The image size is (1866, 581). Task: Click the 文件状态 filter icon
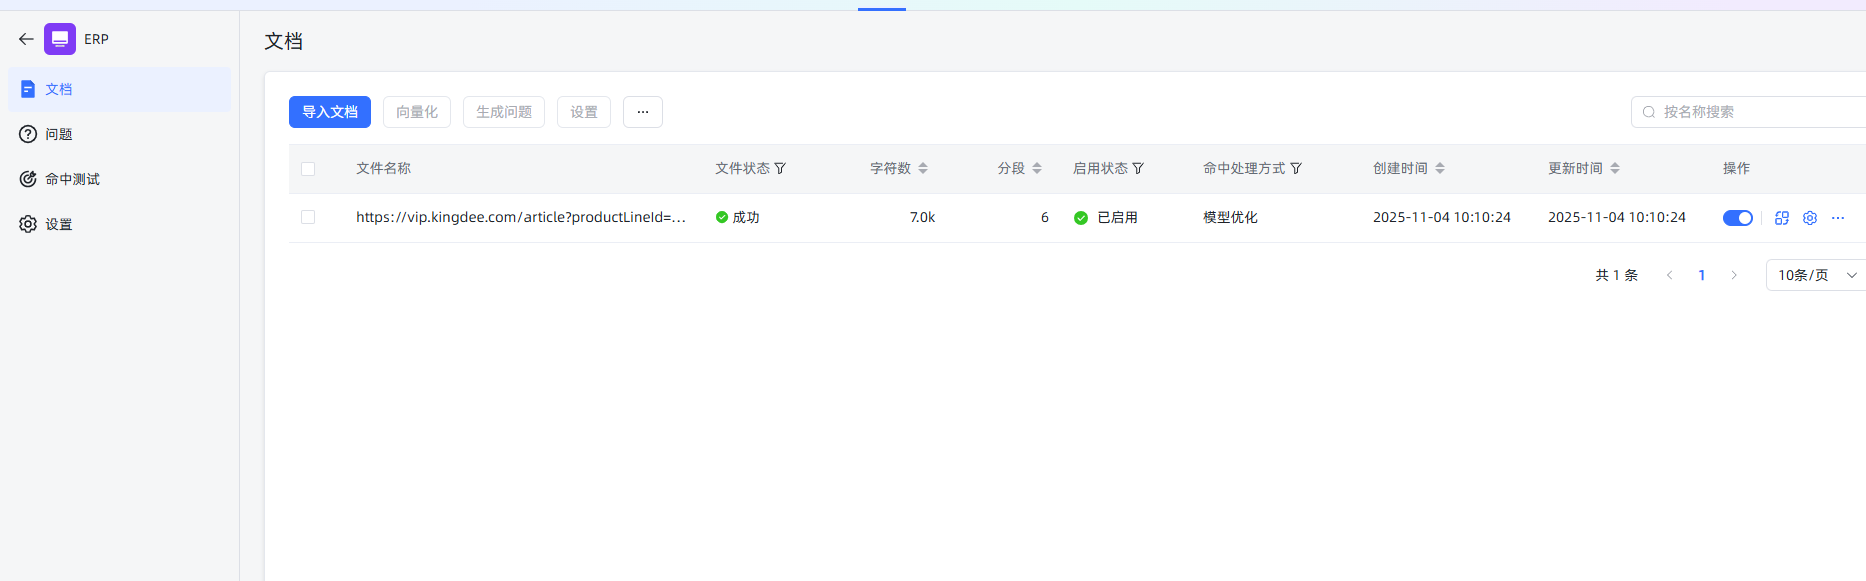click(780, 169)
